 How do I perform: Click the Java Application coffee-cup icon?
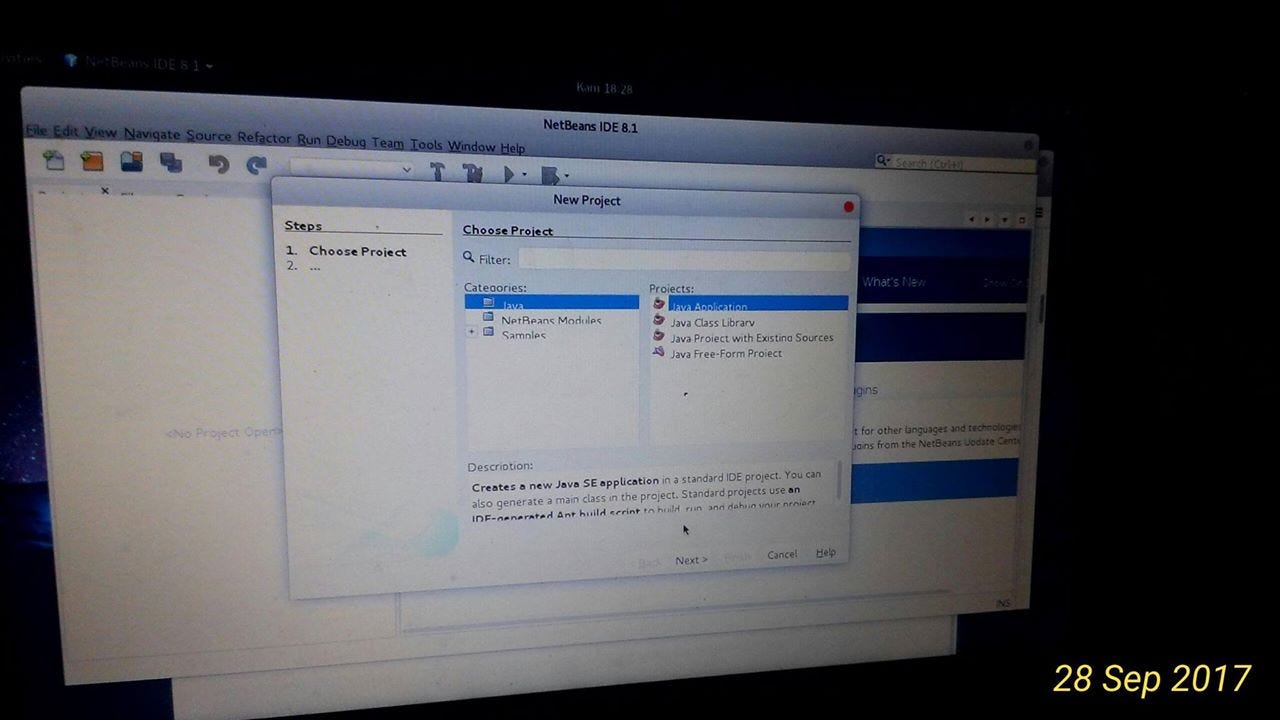[x=658, y=304]
